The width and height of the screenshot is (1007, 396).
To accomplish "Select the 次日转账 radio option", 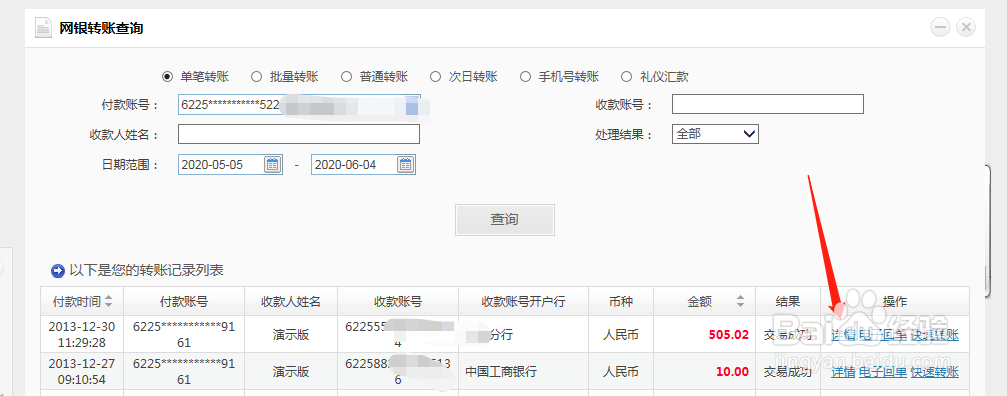I will click(436, 77).
